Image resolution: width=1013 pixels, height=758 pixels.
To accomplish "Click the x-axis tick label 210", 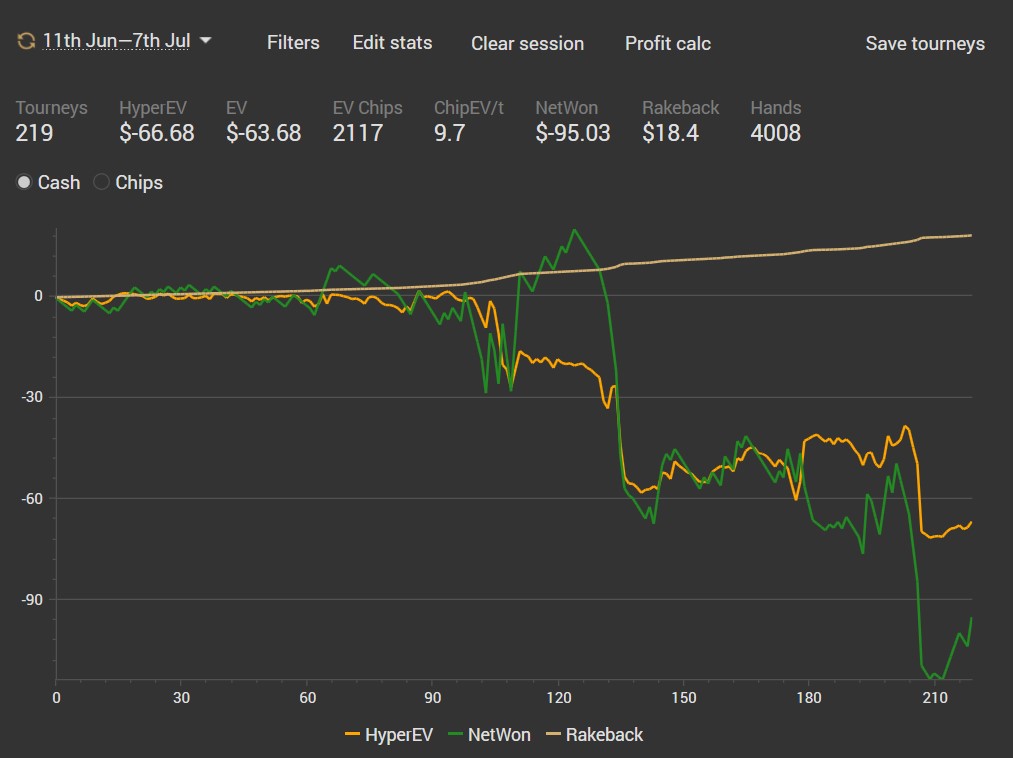I will point(935,698).
